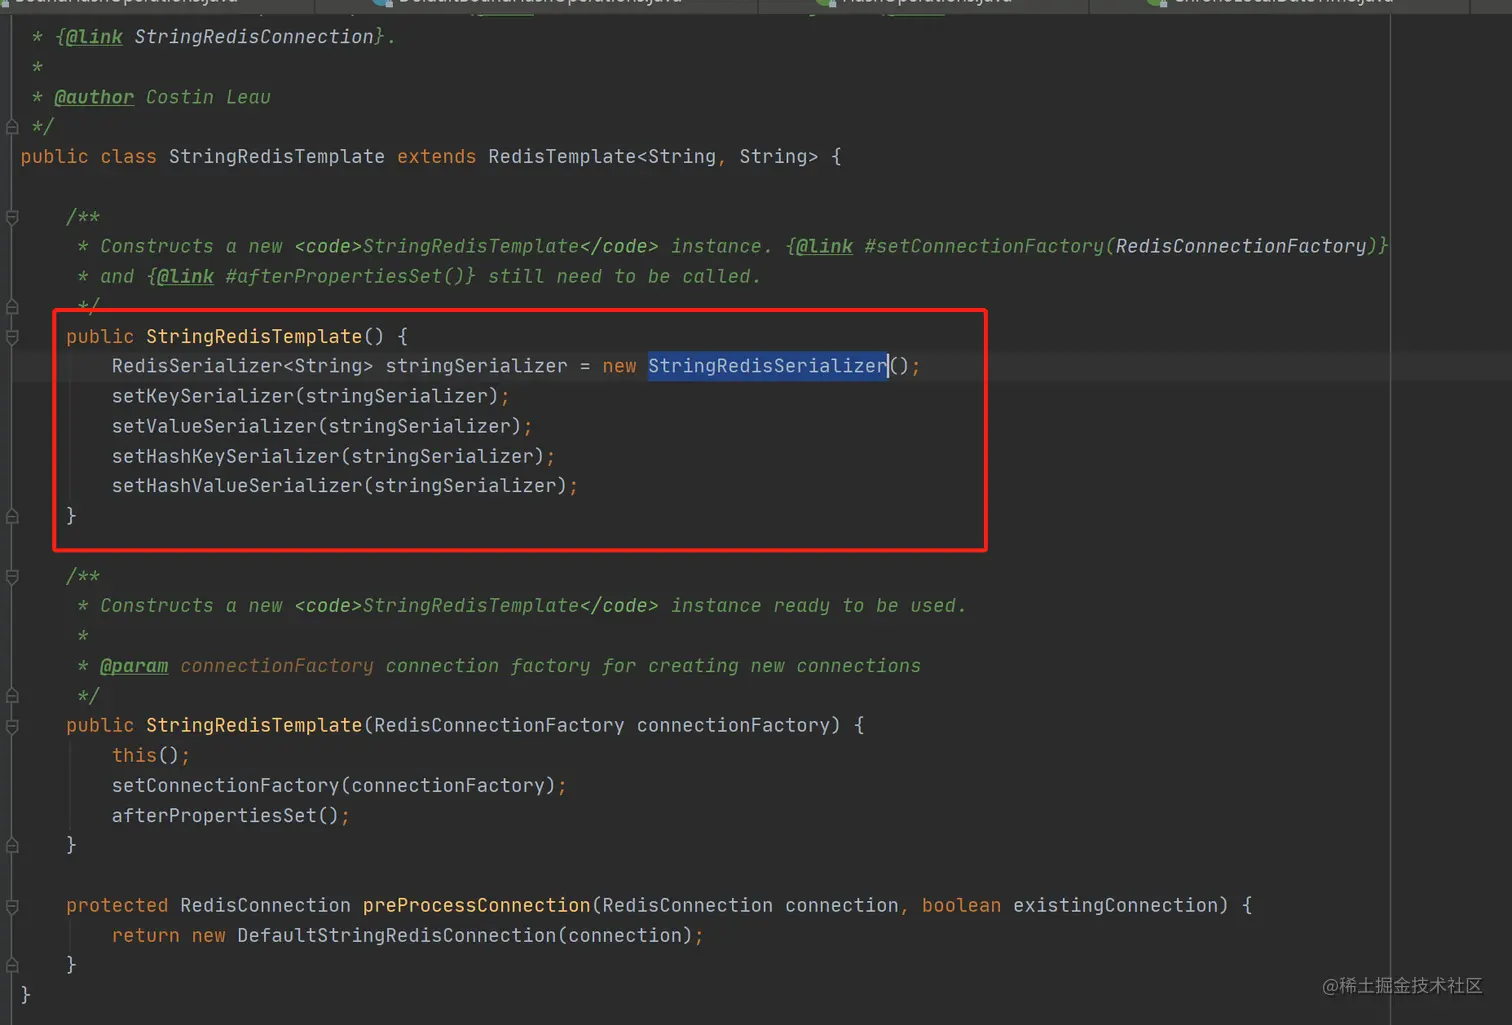Click StringRedisTemplate name in 'public class' line
Viewport: 1512px width, 1025px height.
point(276,157)
